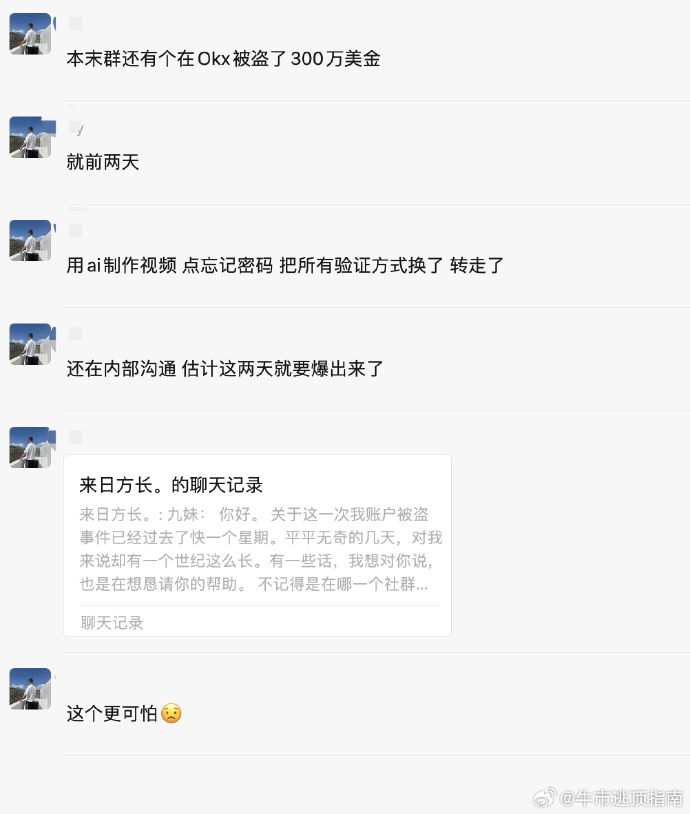Click the card preview text starting 九妹: 你好

256,549
